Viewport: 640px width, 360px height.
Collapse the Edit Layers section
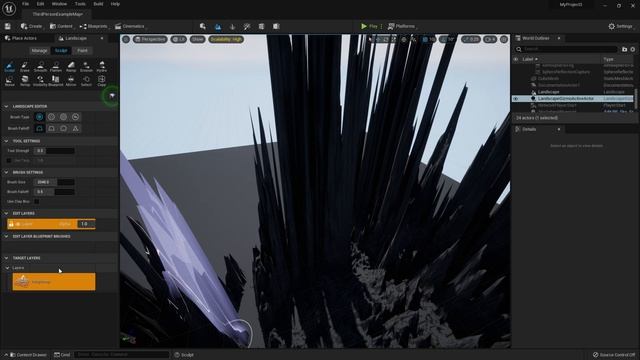[x=6, y=213]
